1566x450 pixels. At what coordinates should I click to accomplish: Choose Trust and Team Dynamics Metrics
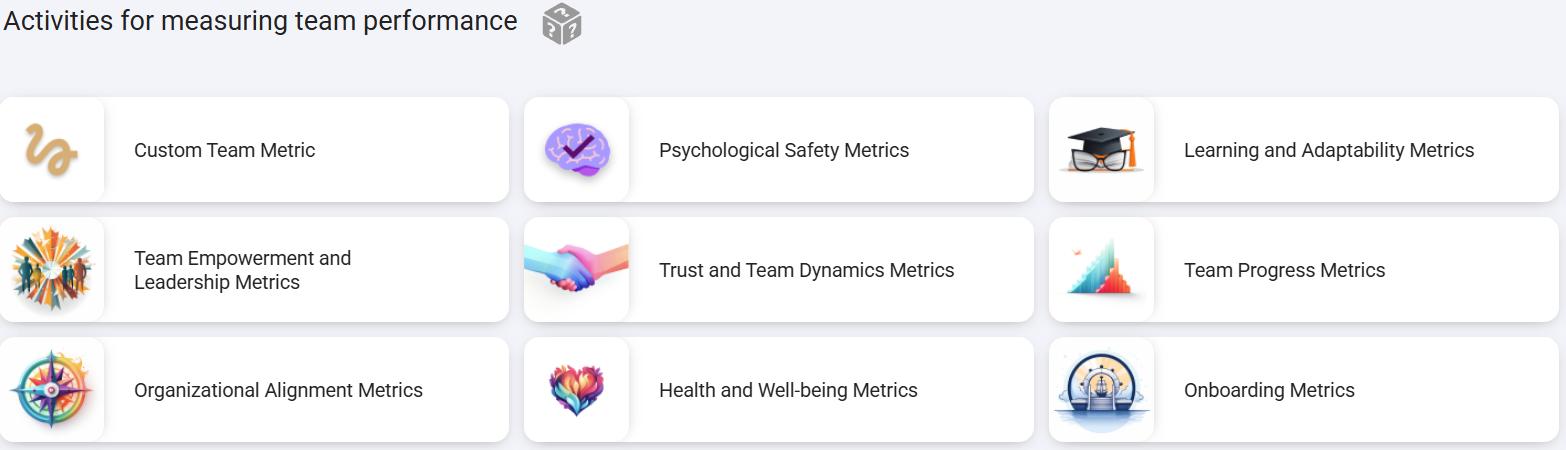click(x=778, y=270)
